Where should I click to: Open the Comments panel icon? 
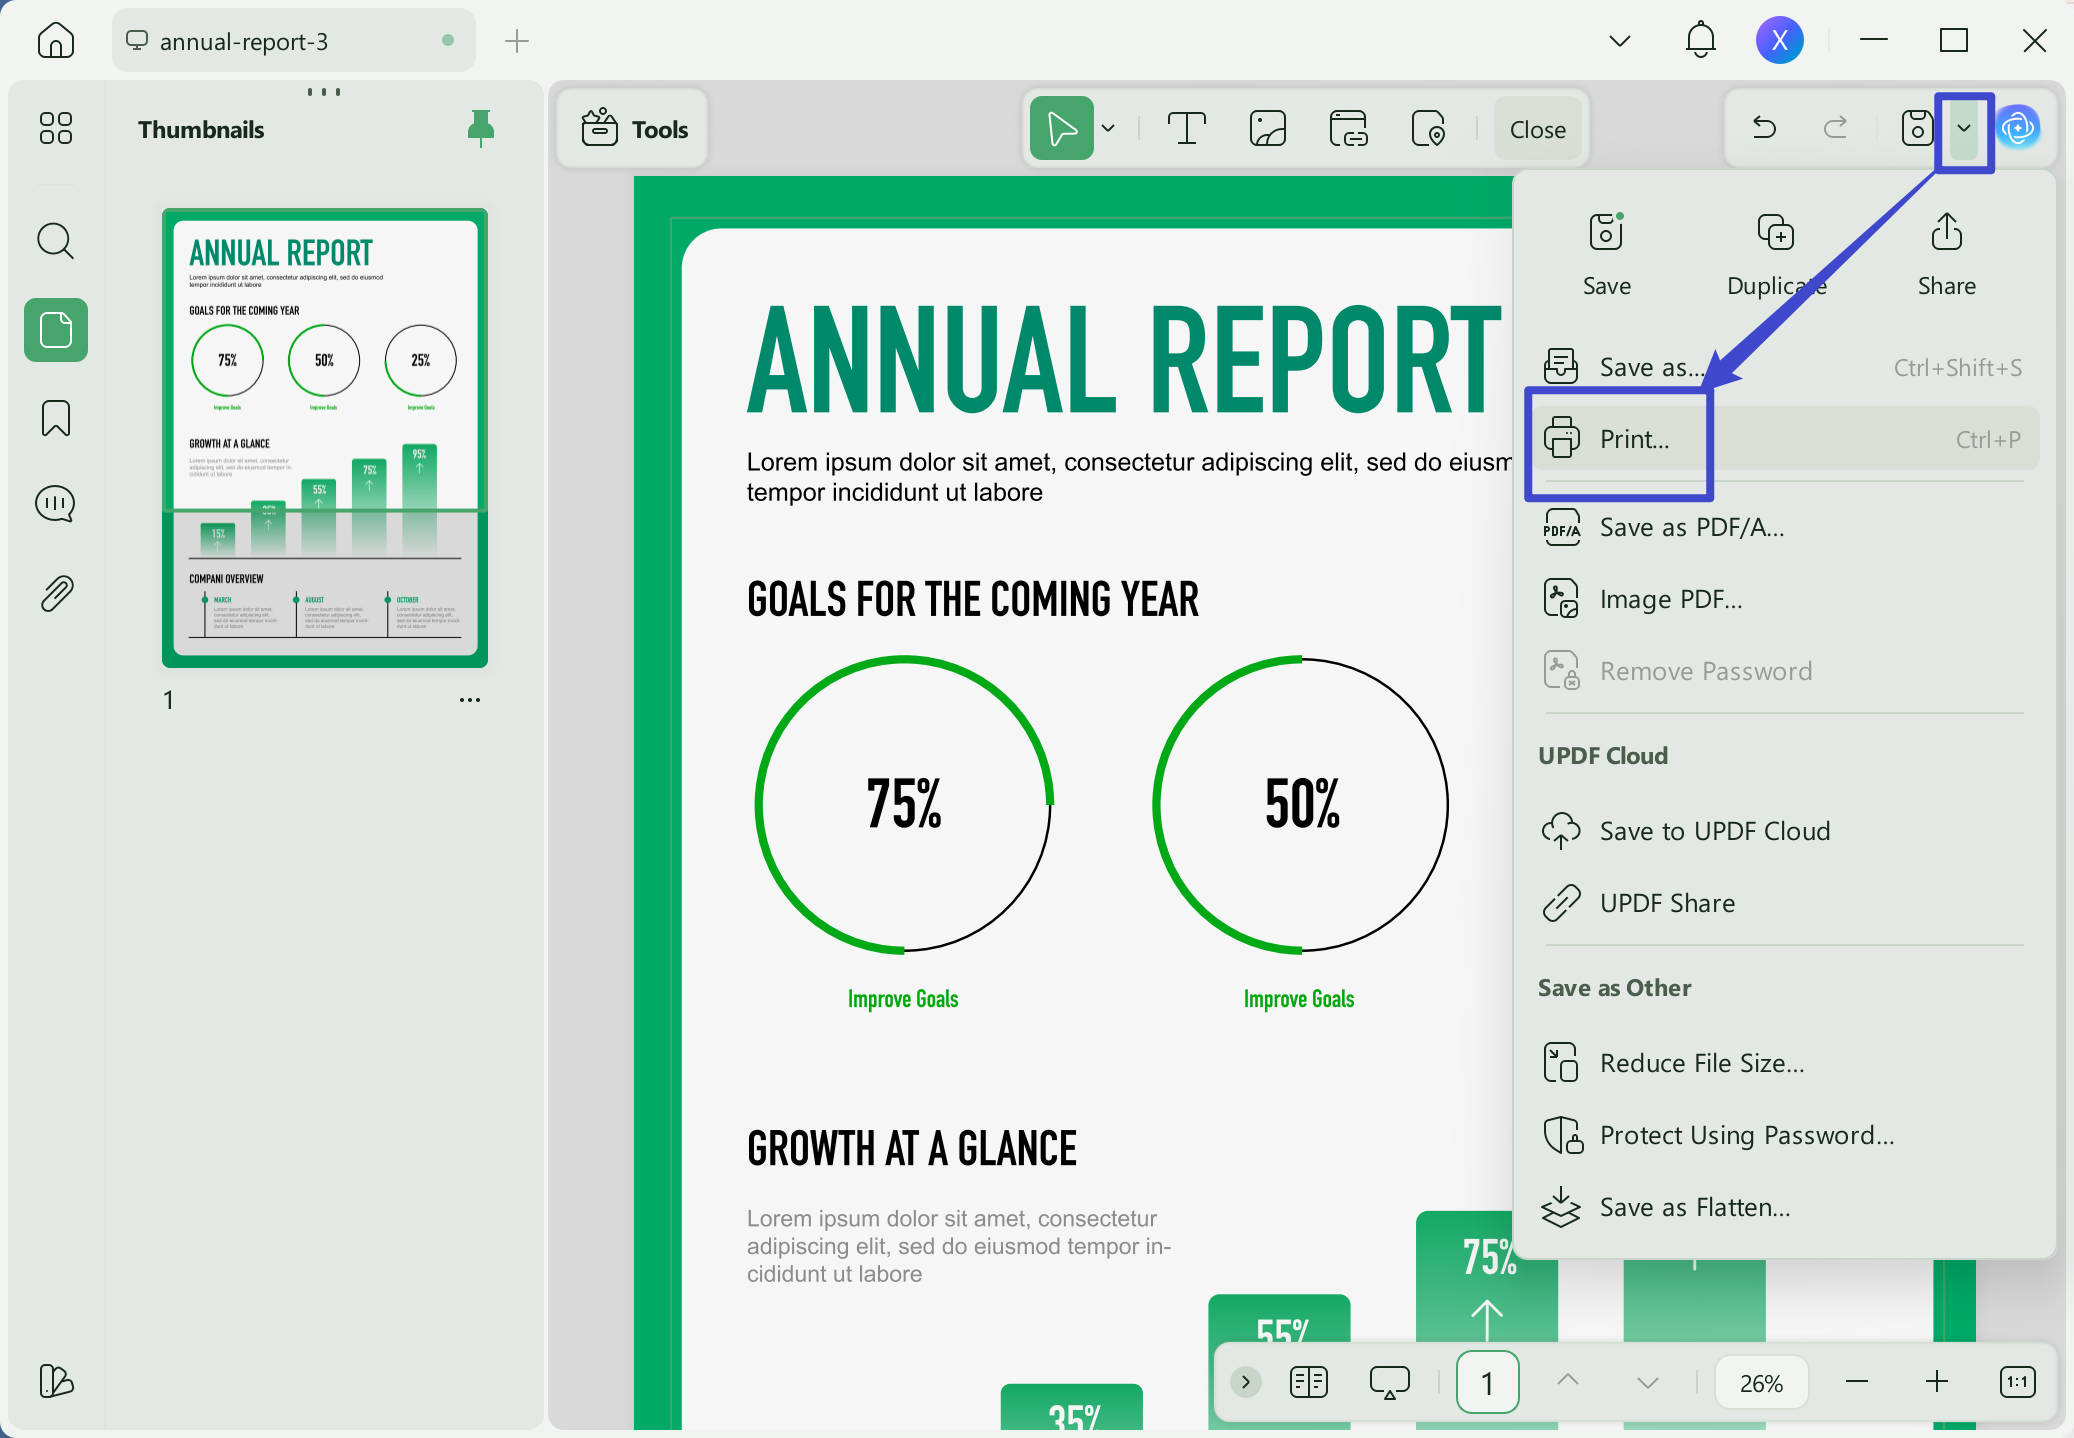[x=56, y=504]
